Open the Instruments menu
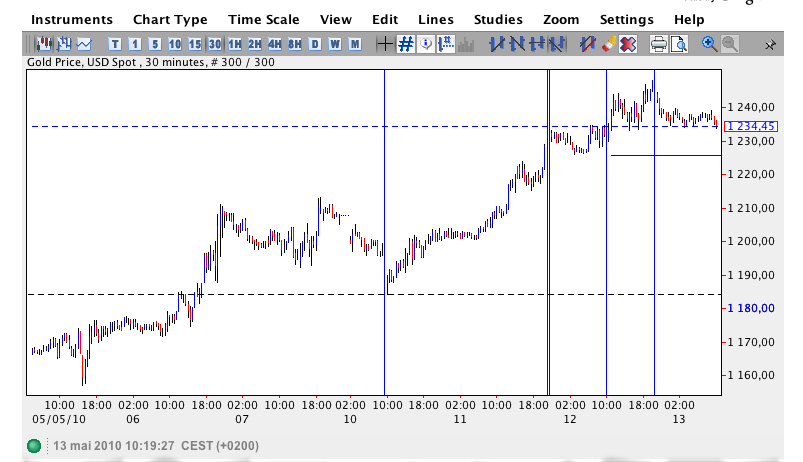Viewport: 803px width, 462px height. coord(71,19)
